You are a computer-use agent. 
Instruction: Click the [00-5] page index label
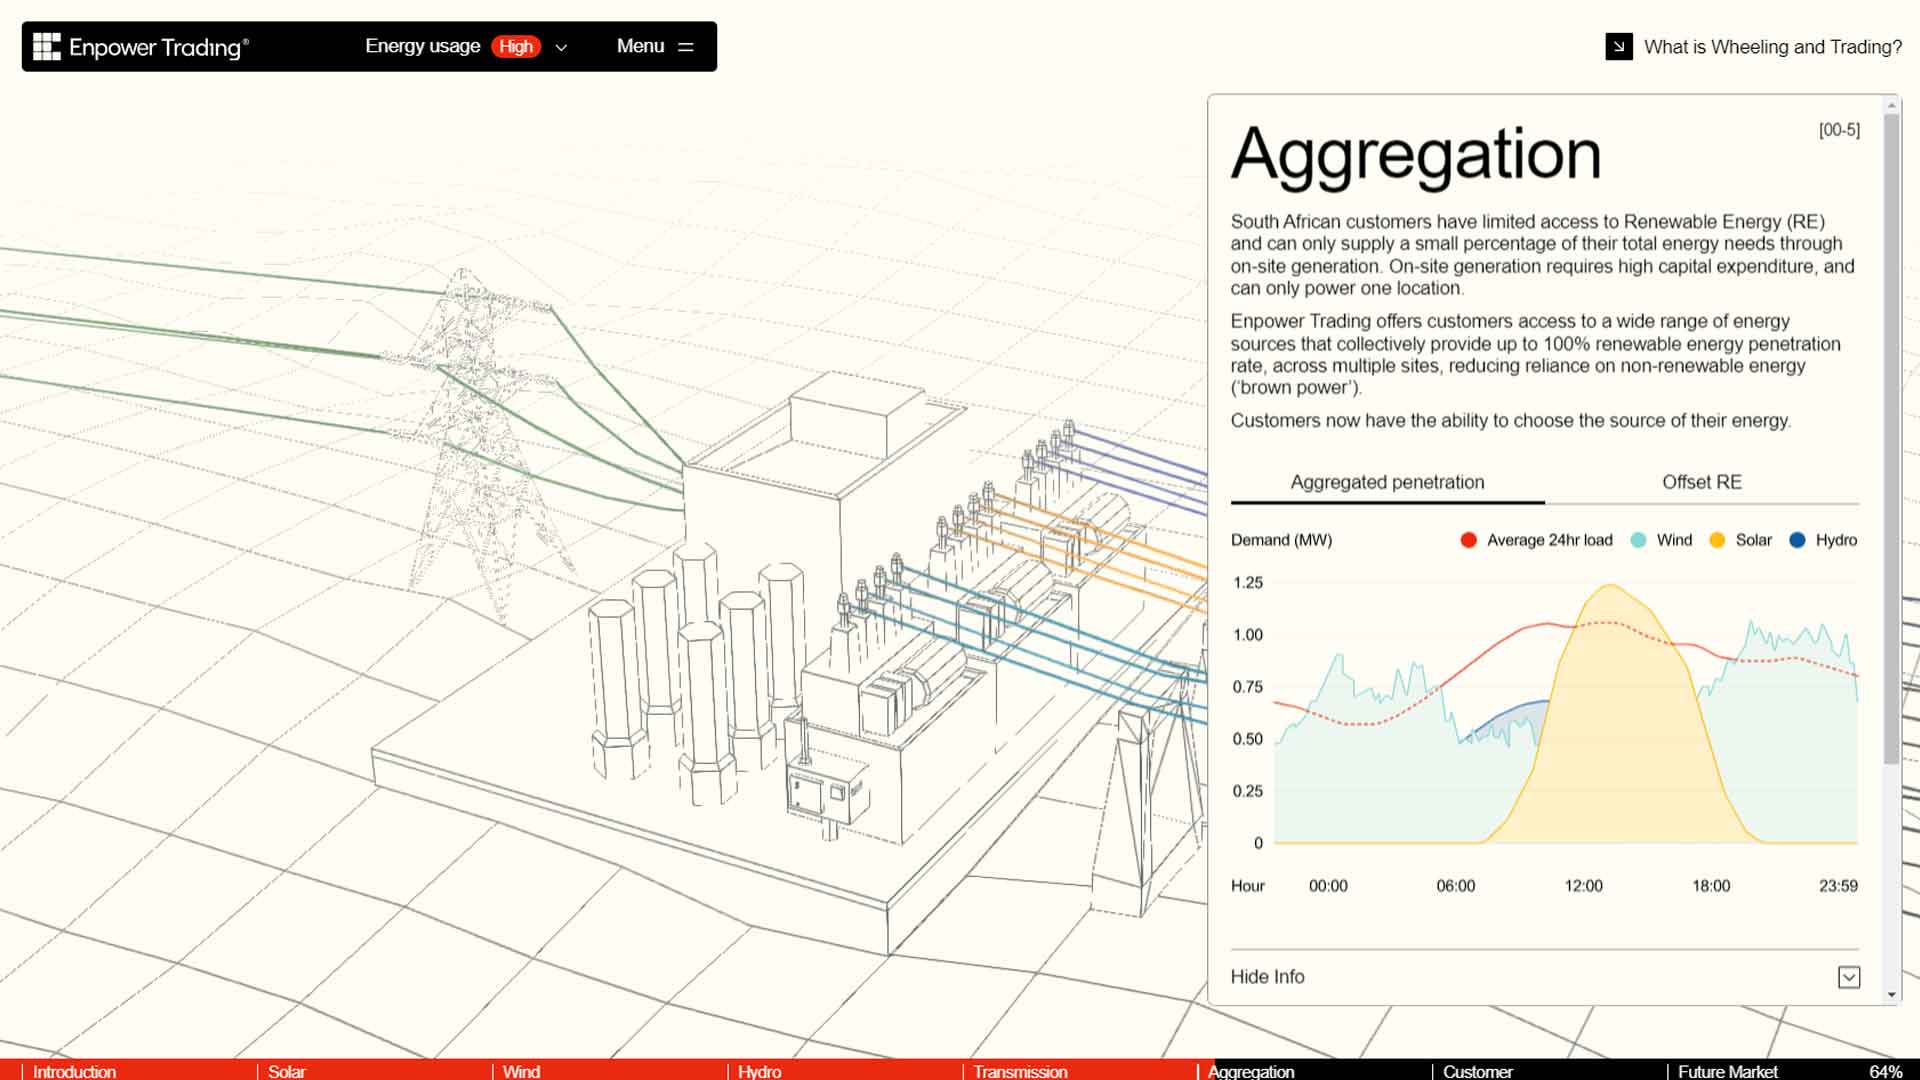tap(1839, 130)
